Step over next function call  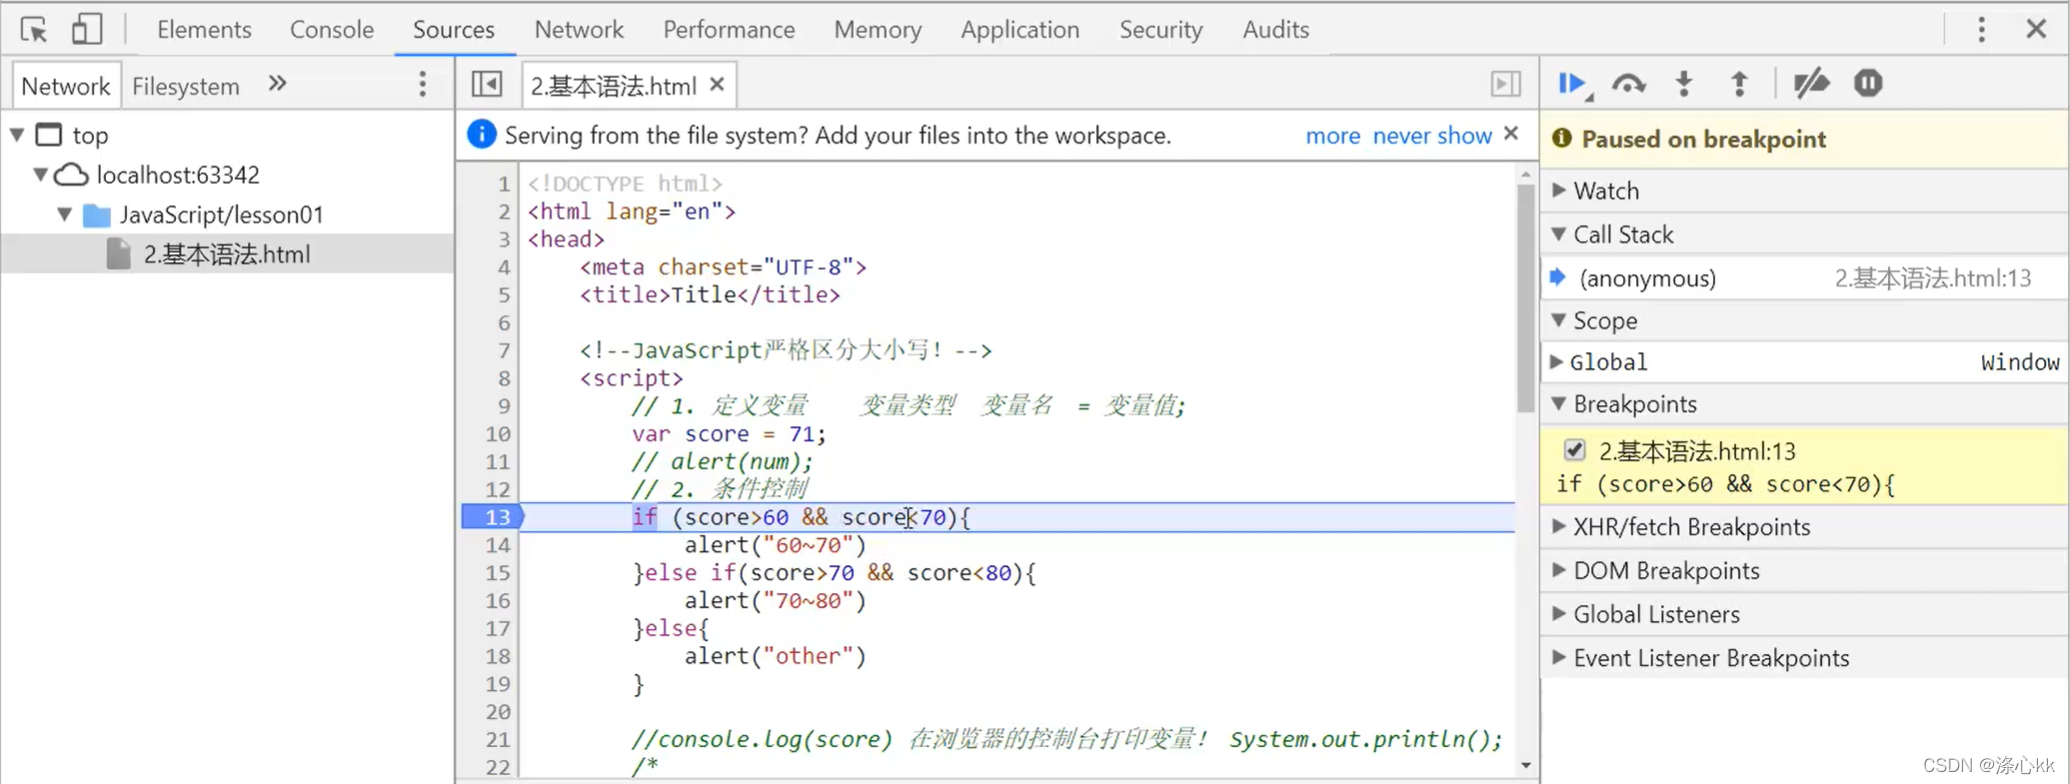(1629, 84)
